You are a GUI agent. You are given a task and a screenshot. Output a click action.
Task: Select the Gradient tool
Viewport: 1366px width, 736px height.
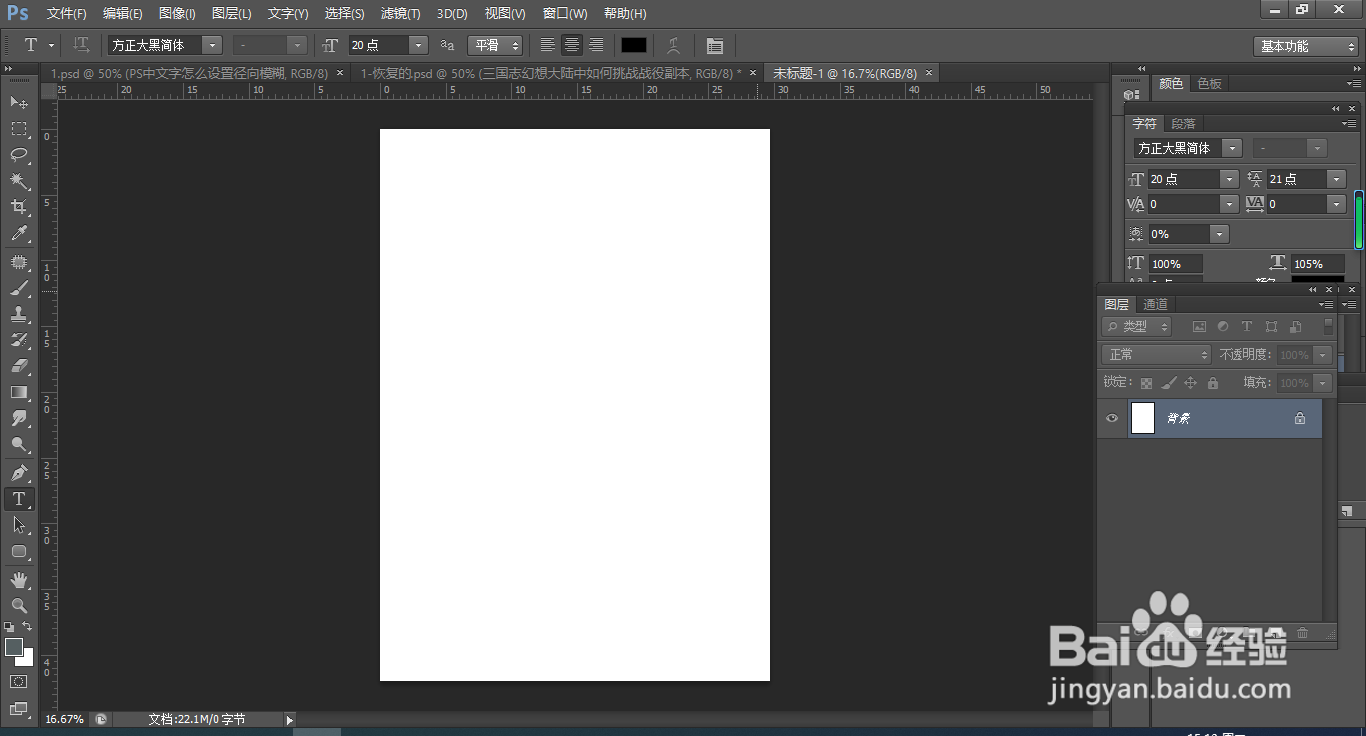click(19, 392)
